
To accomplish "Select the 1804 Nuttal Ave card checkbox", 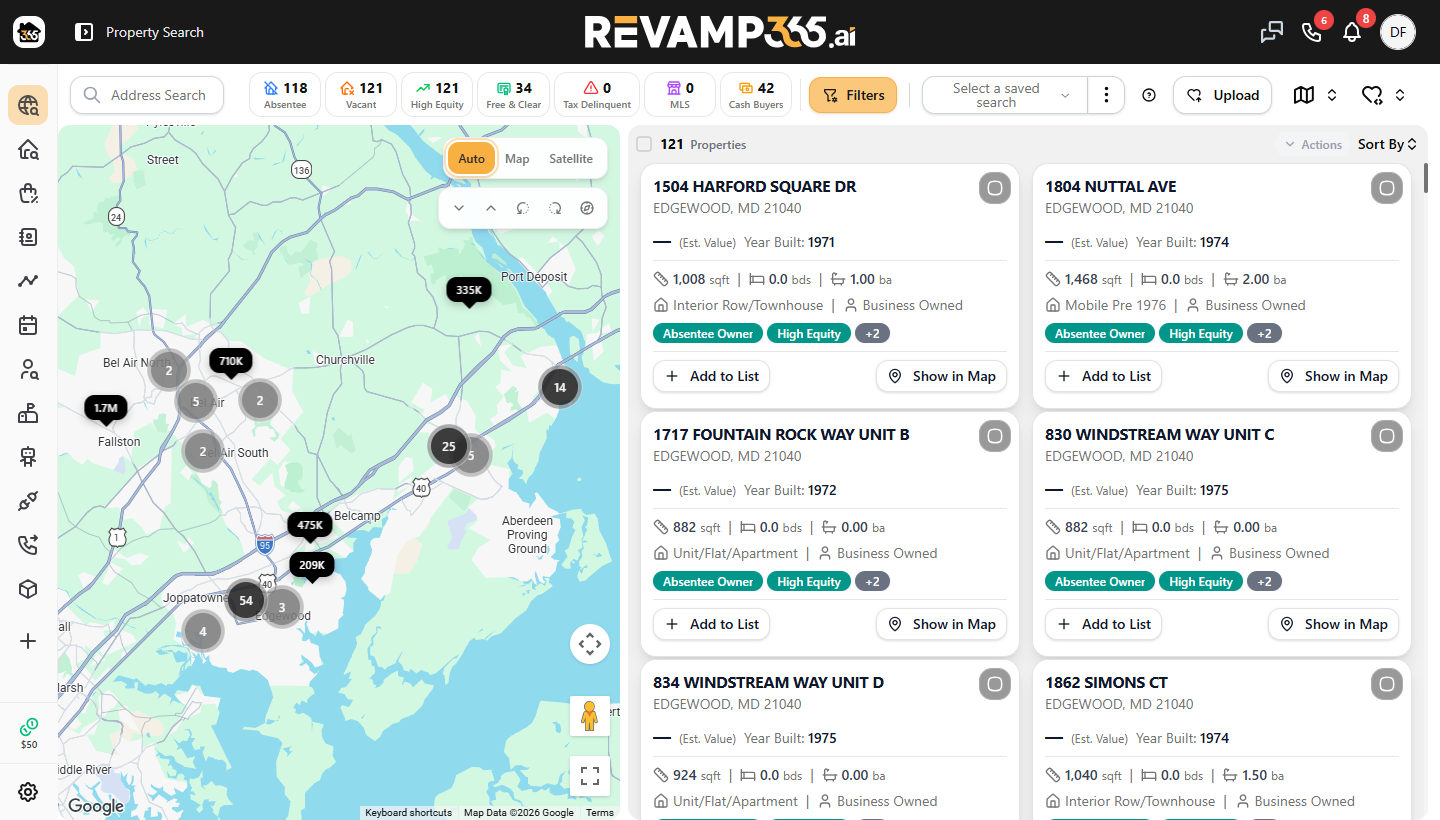I will coord(1386,188).
